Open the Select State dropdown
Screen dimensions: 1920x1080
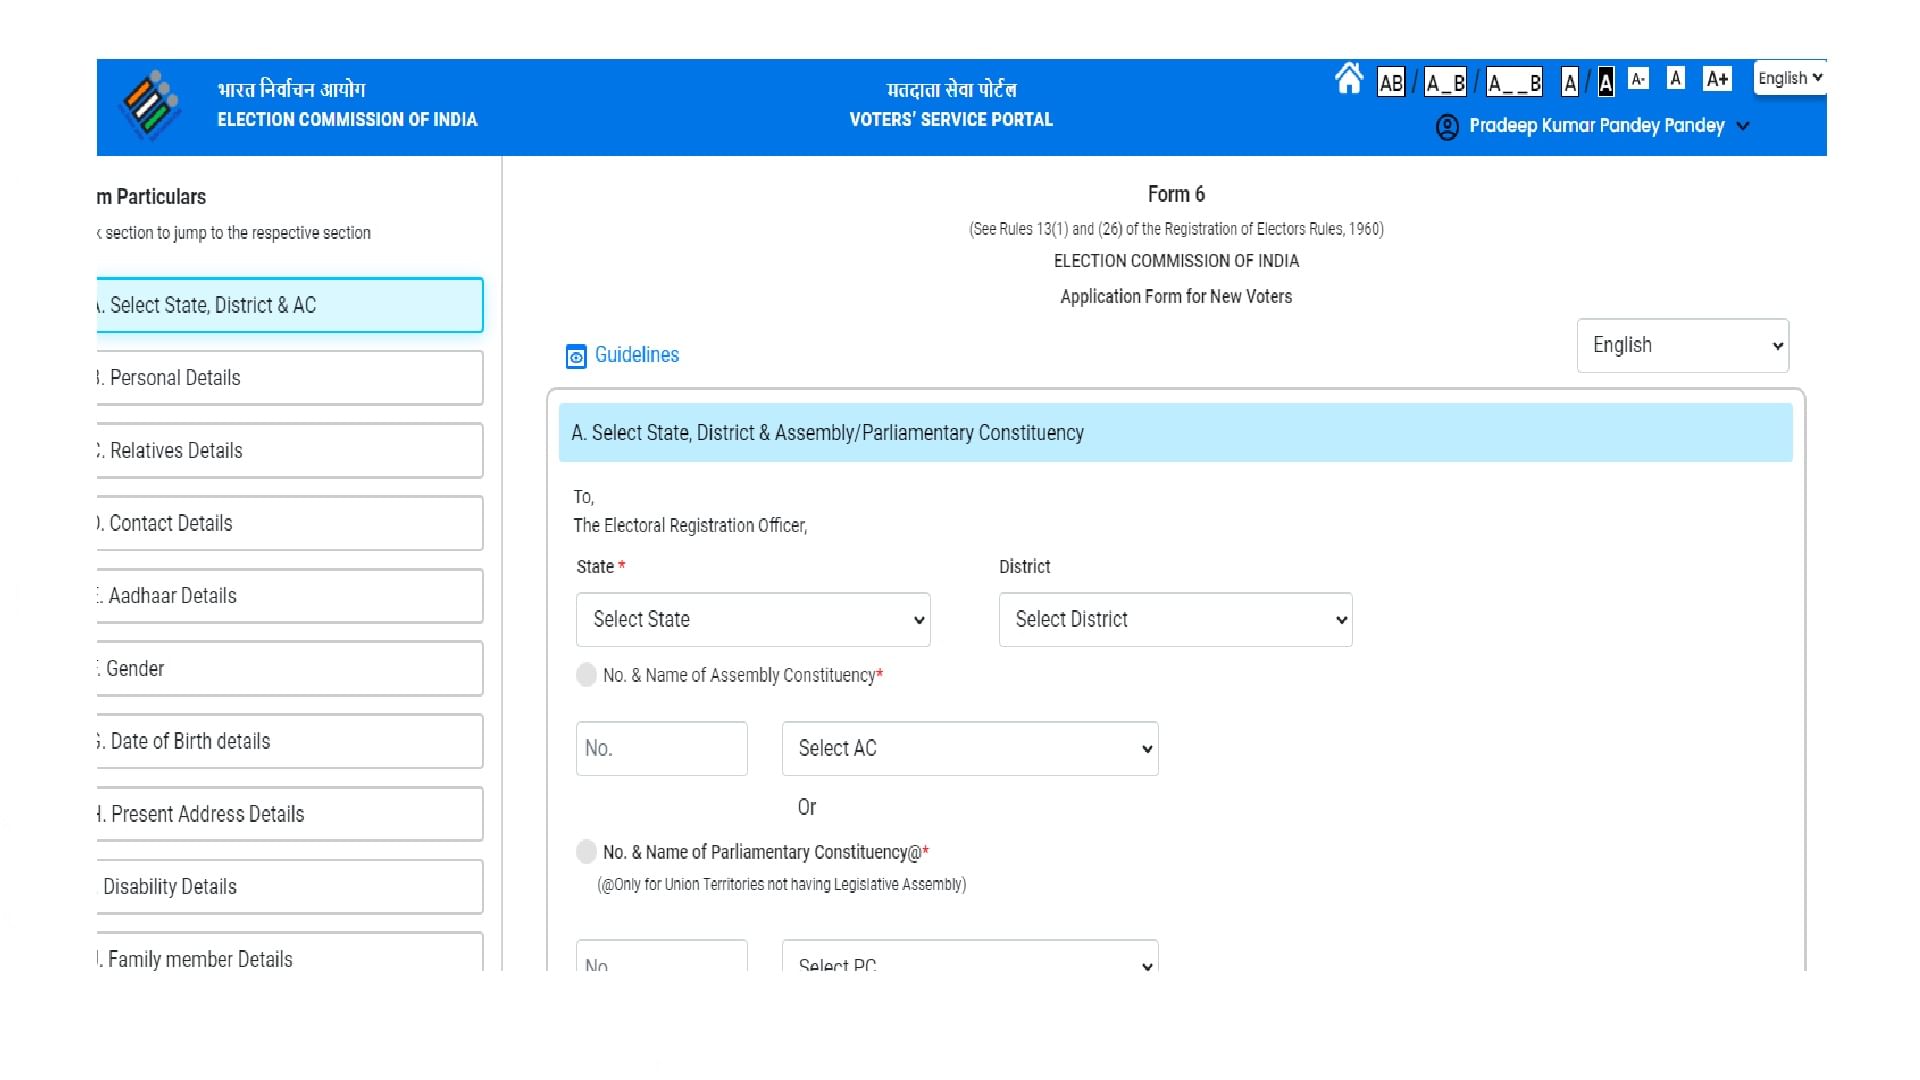pyautogui.click(x=752, y=619)
